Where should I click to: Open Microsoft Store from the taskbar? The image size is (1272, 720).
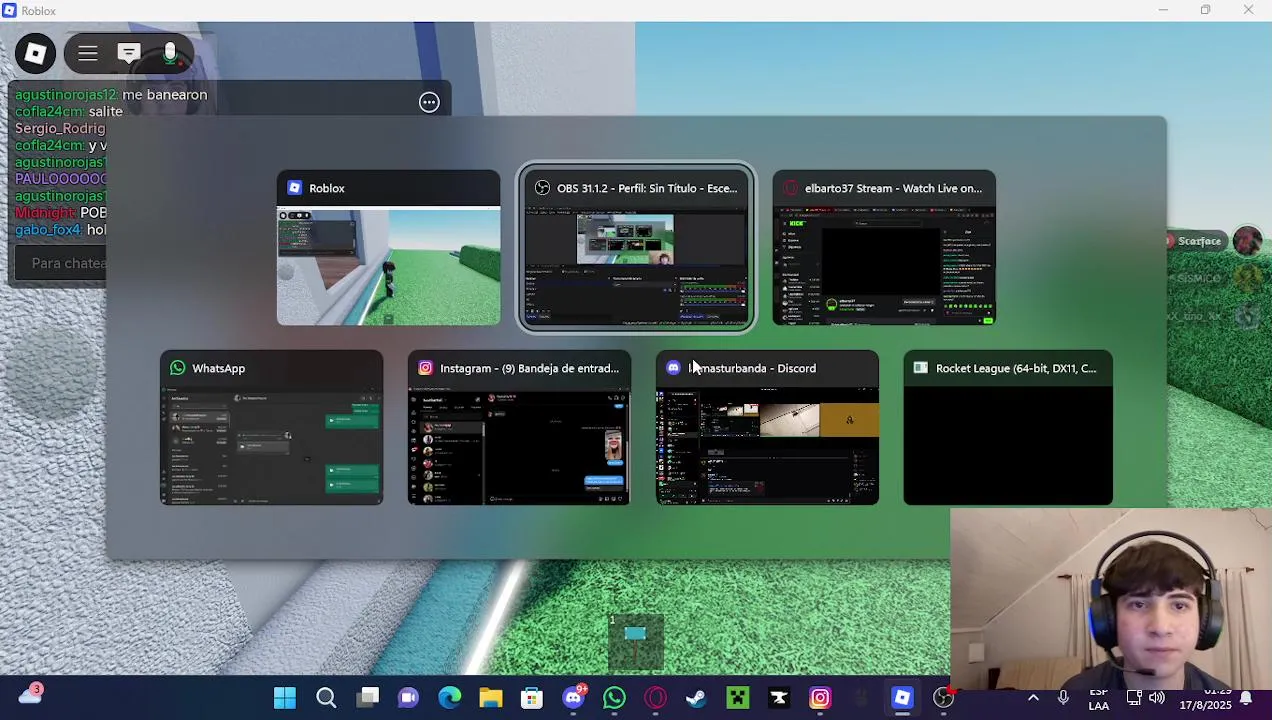coord(531,698)
